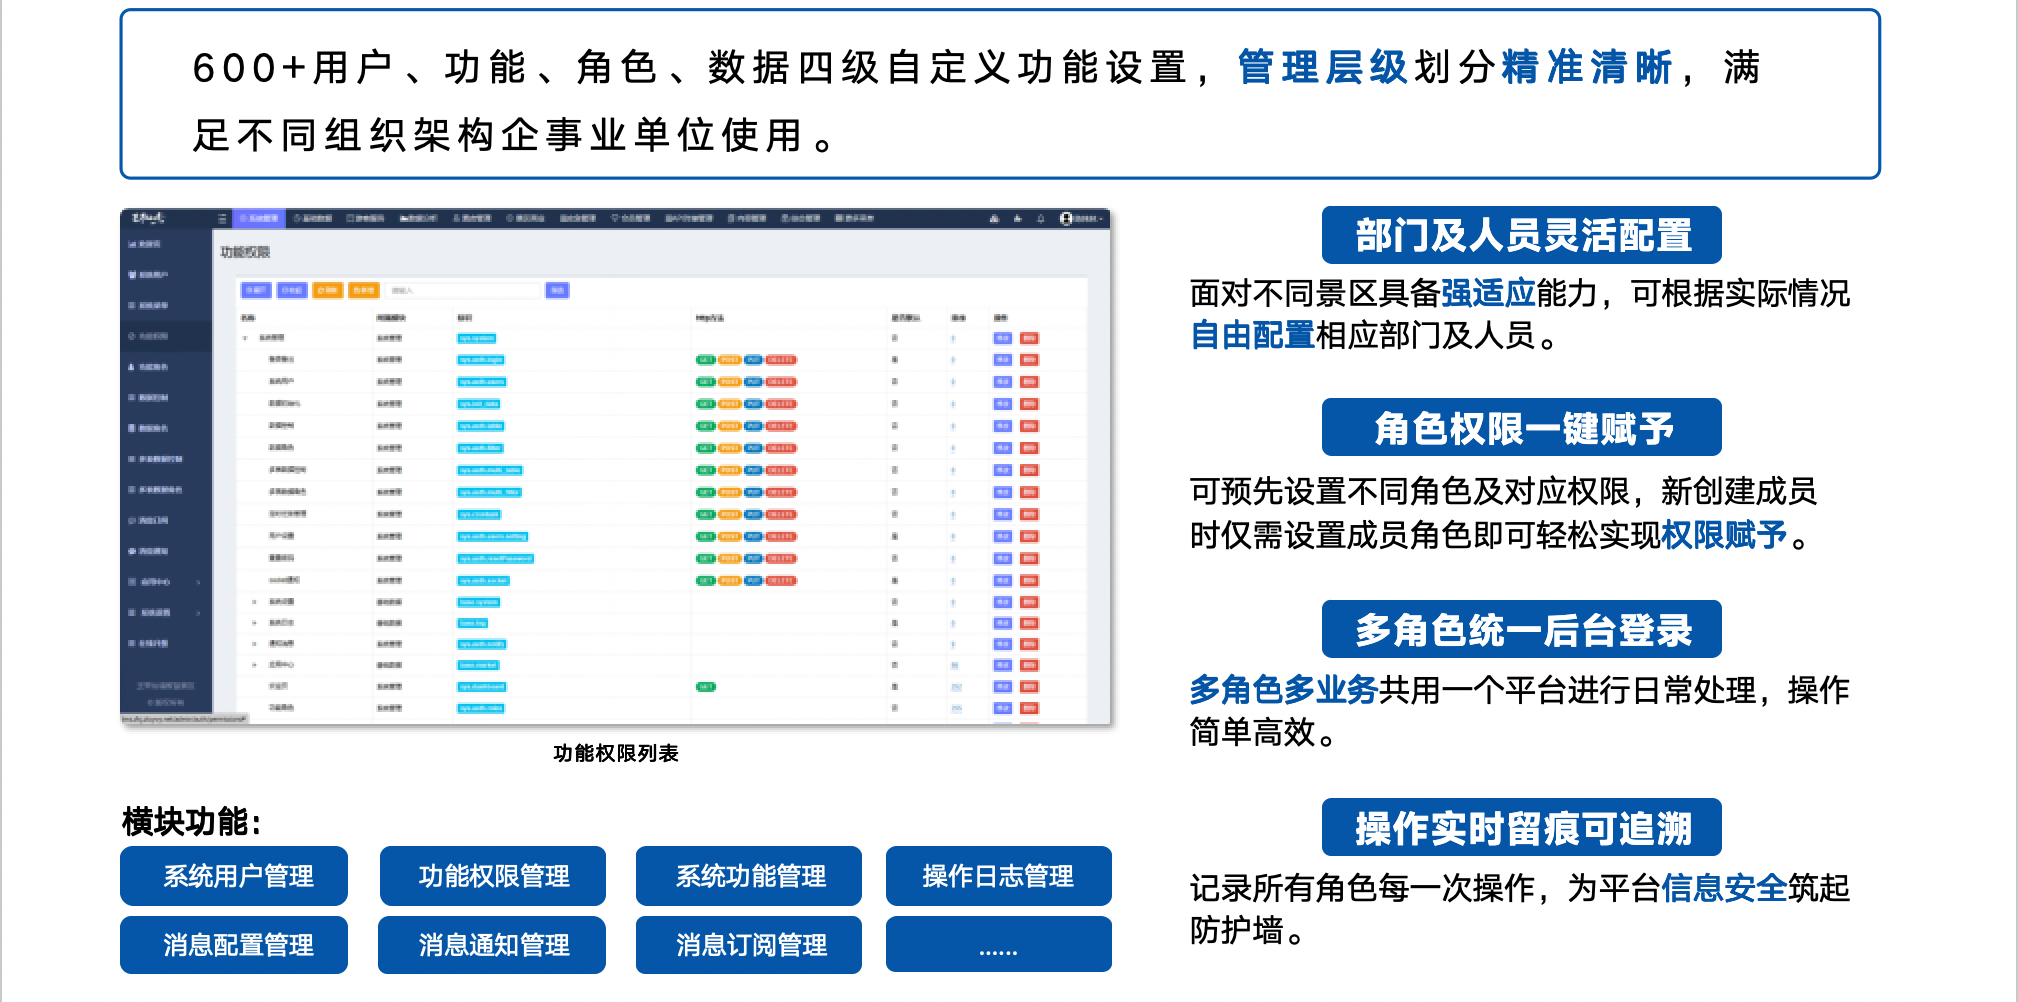Click the sys.system tag in the first table row
Viewport: 2018px width, 1002px height.
476,338
